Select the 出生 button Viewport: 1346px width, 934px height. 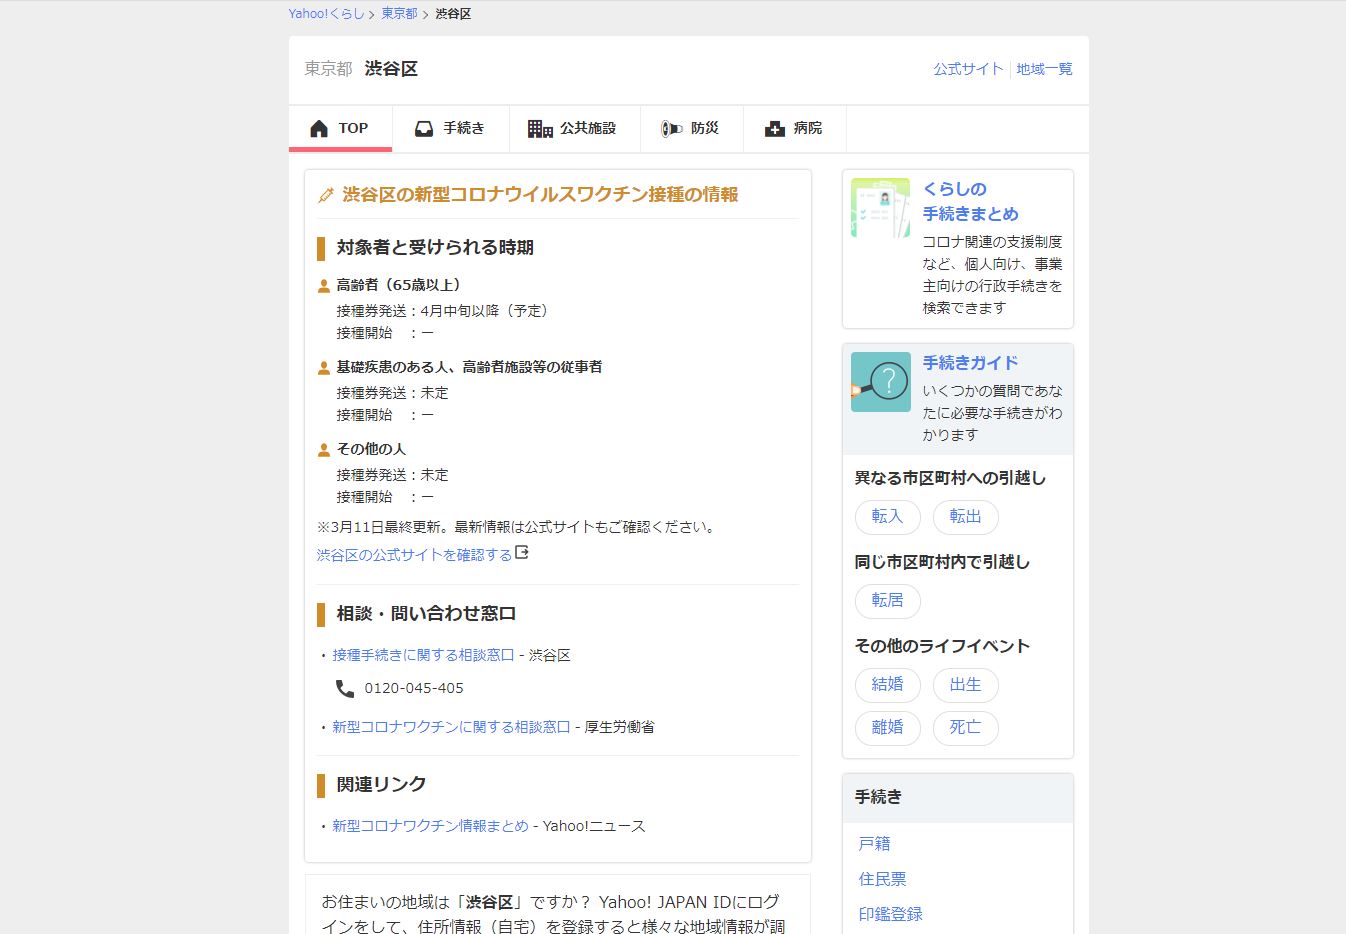pos(965,685)
